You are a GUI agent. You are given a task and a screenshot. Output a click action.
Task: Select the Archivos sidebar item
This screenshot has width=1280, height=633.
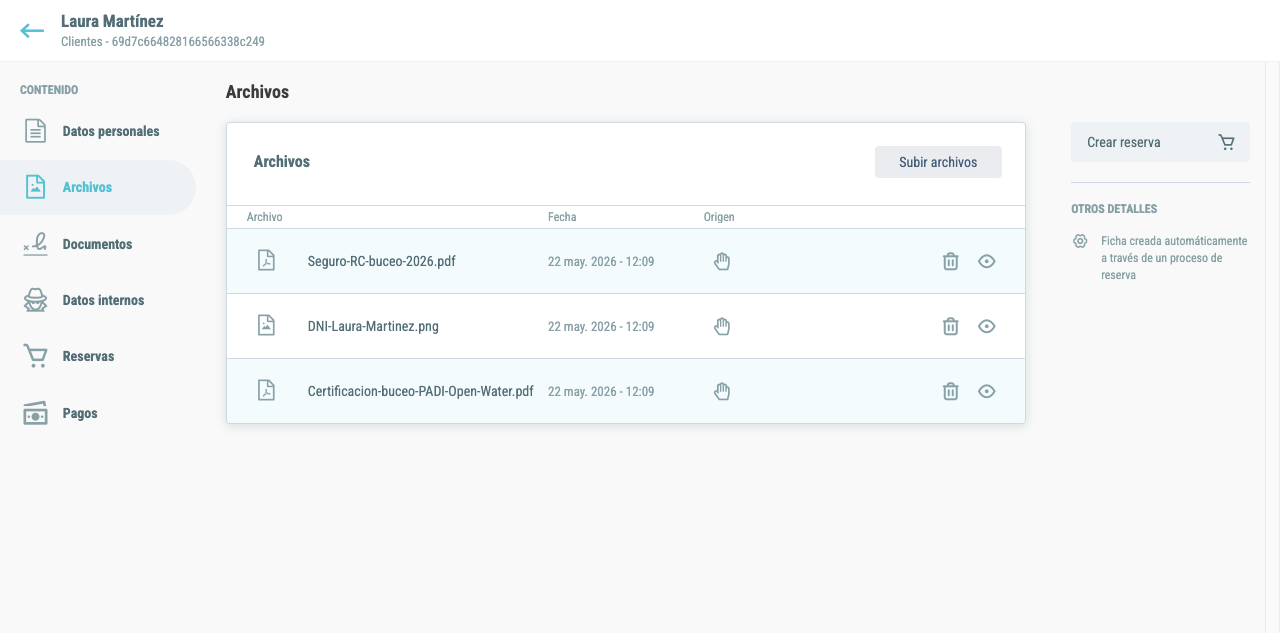point(98,187)
